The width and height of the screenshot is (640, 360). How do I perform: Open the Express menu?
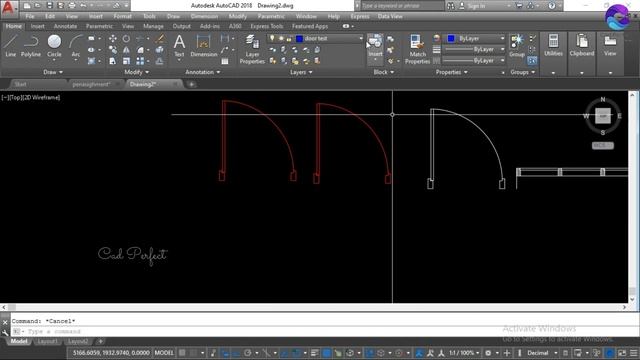point(360,16)
